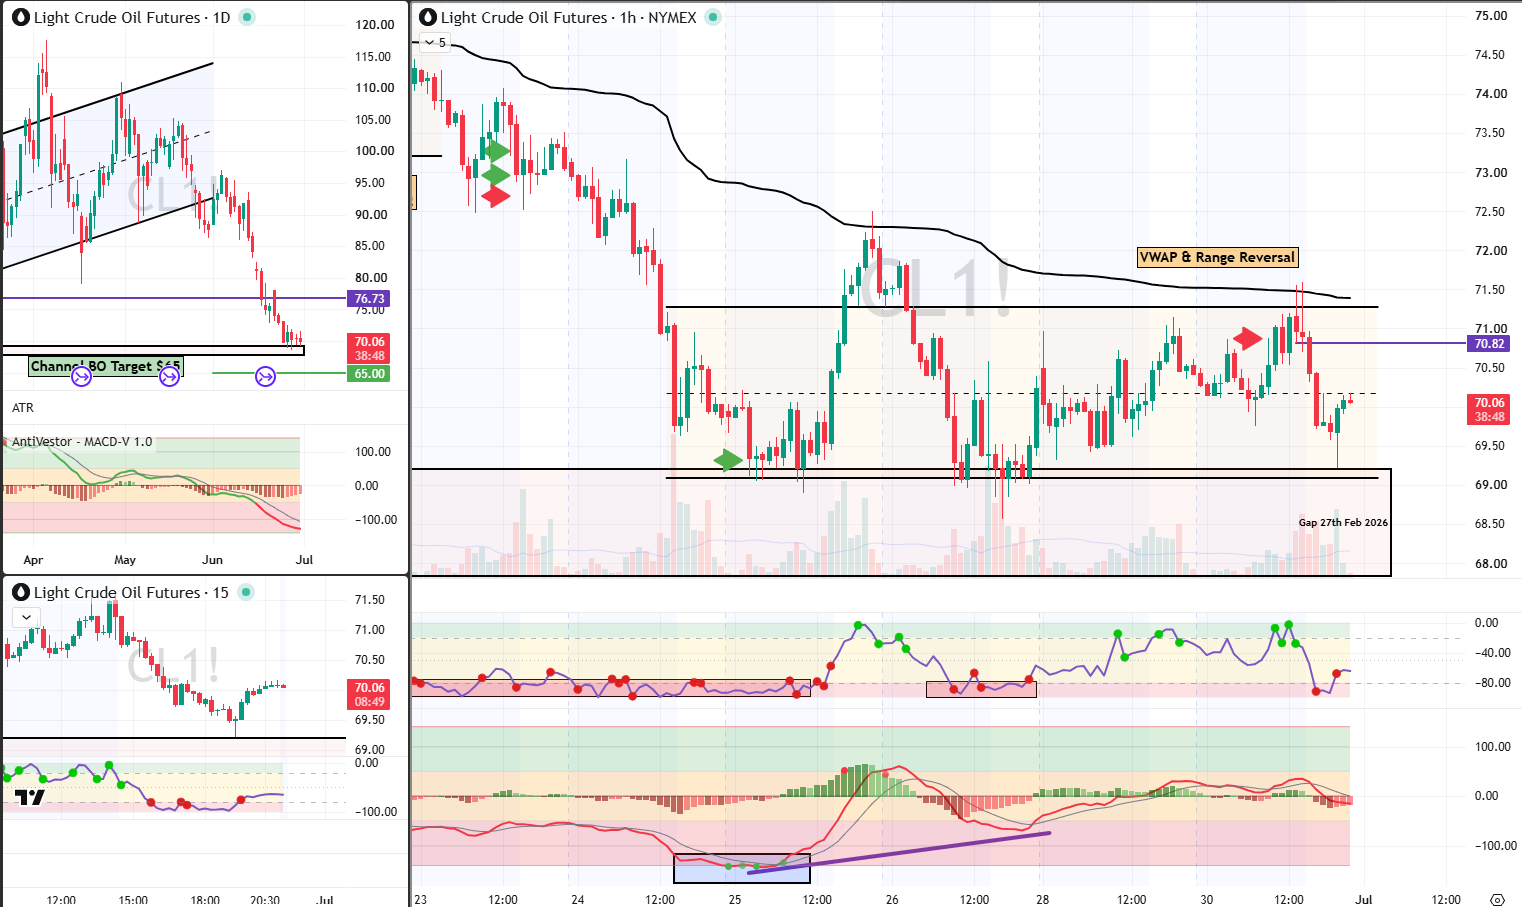
Task: Click the 'Jul' date on 1h time axis
Action: pyautogui.click(x=1363, y=899)
